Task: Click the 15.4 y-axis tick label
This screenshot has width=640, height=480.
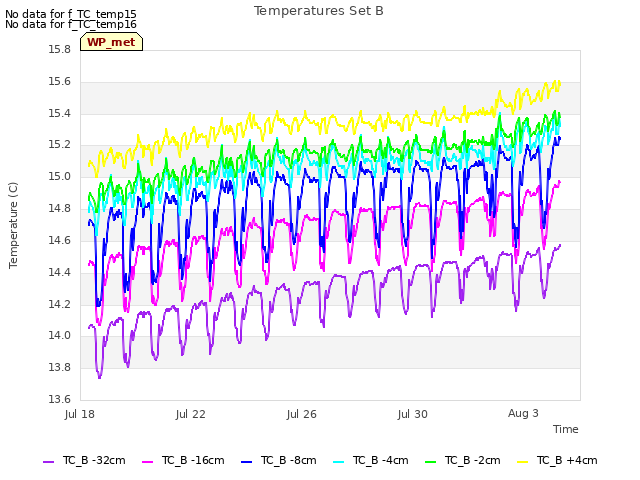Action: [x=60, y=113]
